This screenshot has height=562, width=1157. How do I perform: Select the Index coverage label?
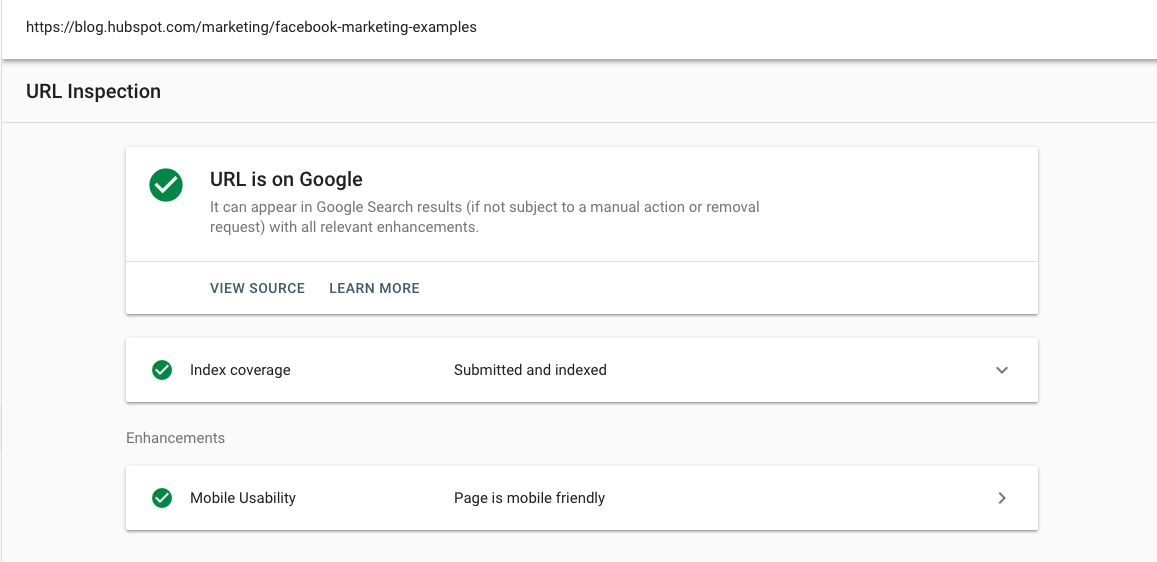coord(240,370)
